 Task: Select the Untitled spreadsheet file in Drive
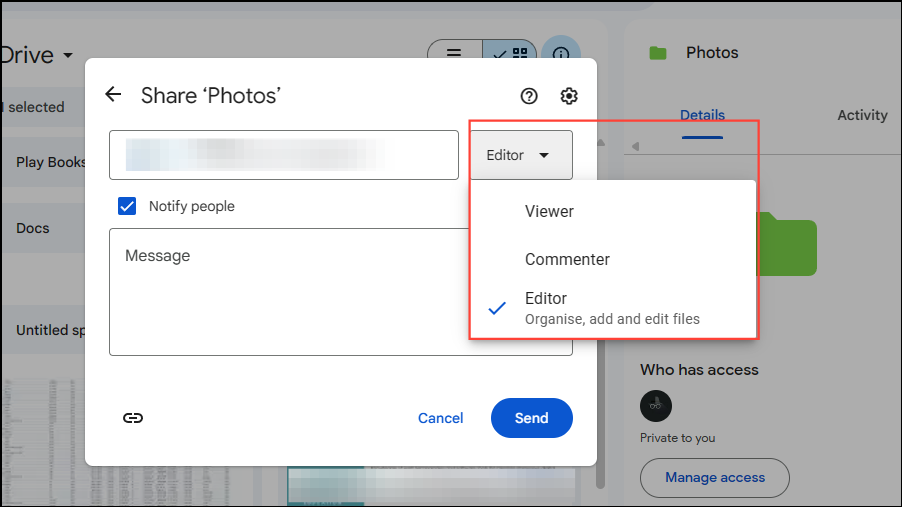pos(44,330)
